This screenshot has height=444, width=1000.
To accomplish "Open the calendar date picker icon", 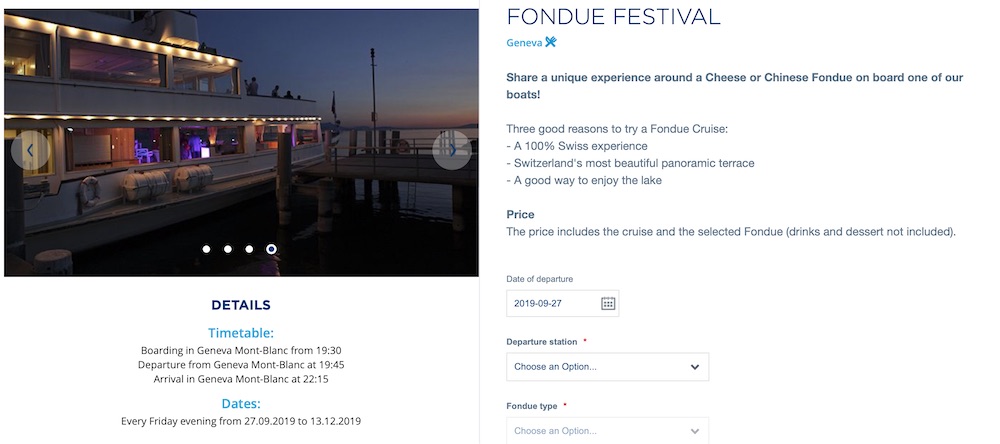I will coord(608,303).
